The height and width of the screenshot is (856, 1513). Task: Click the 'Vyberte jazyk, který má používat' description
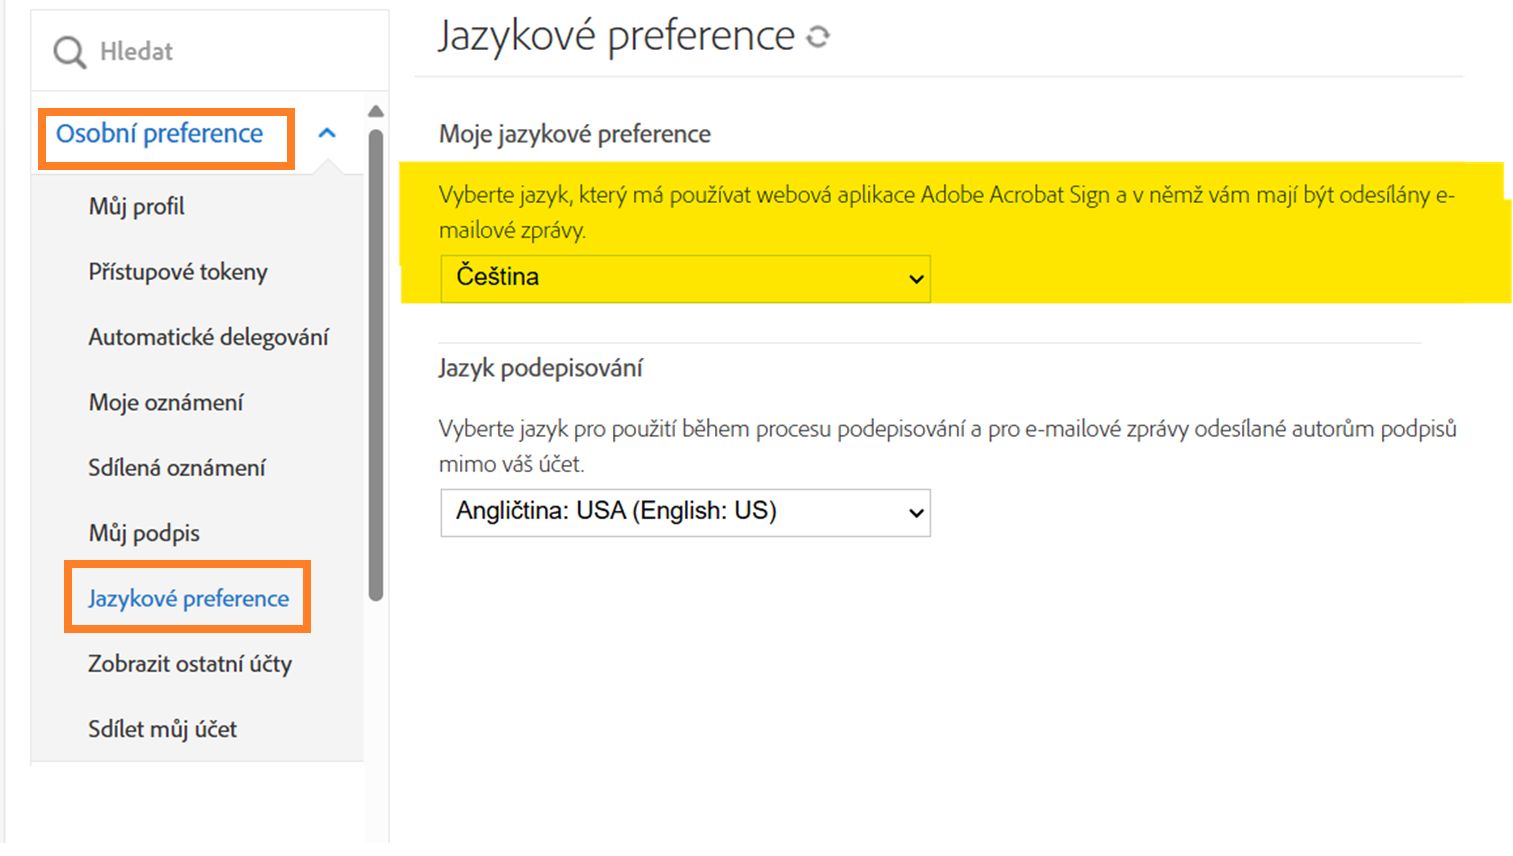pos(947,212)
